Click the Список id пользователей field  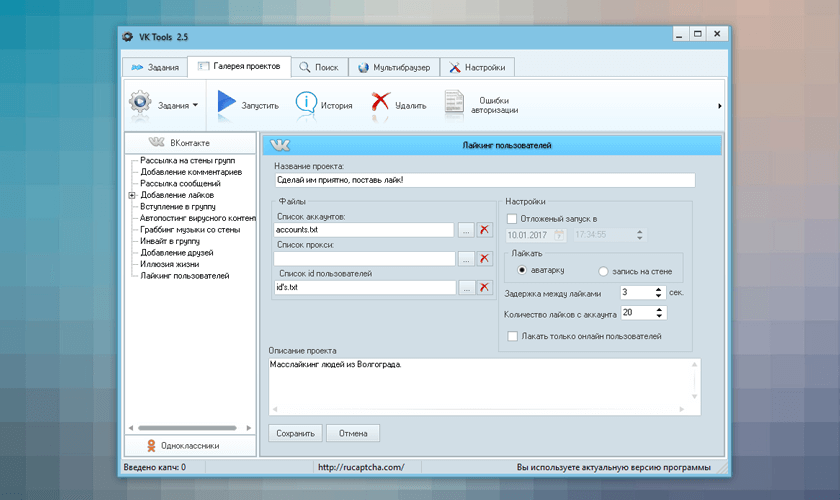(x=365, y=287)
